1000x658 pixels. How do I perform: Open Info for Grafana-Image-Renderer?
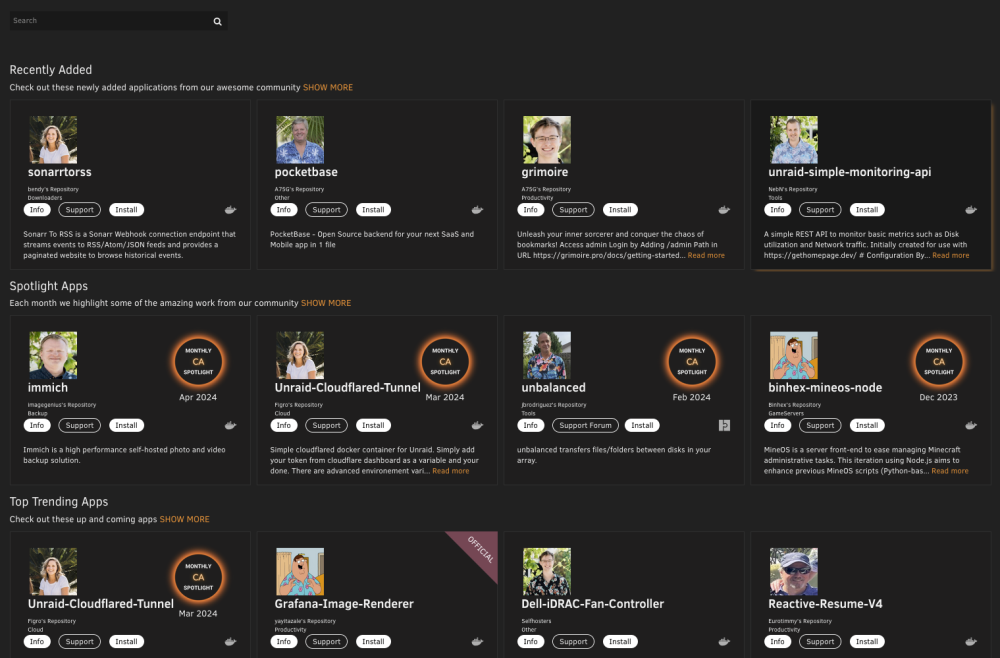click(284, 641)
